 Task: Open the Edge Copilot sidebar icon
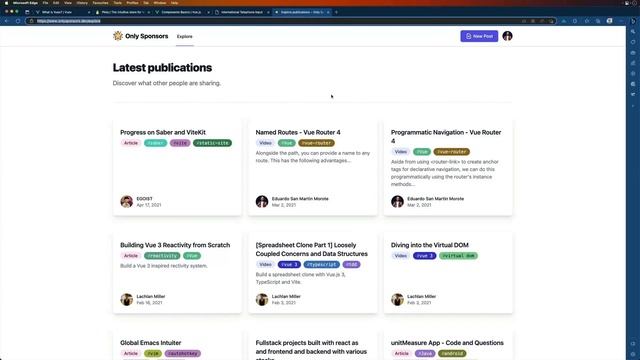click(x=633, y=21)
